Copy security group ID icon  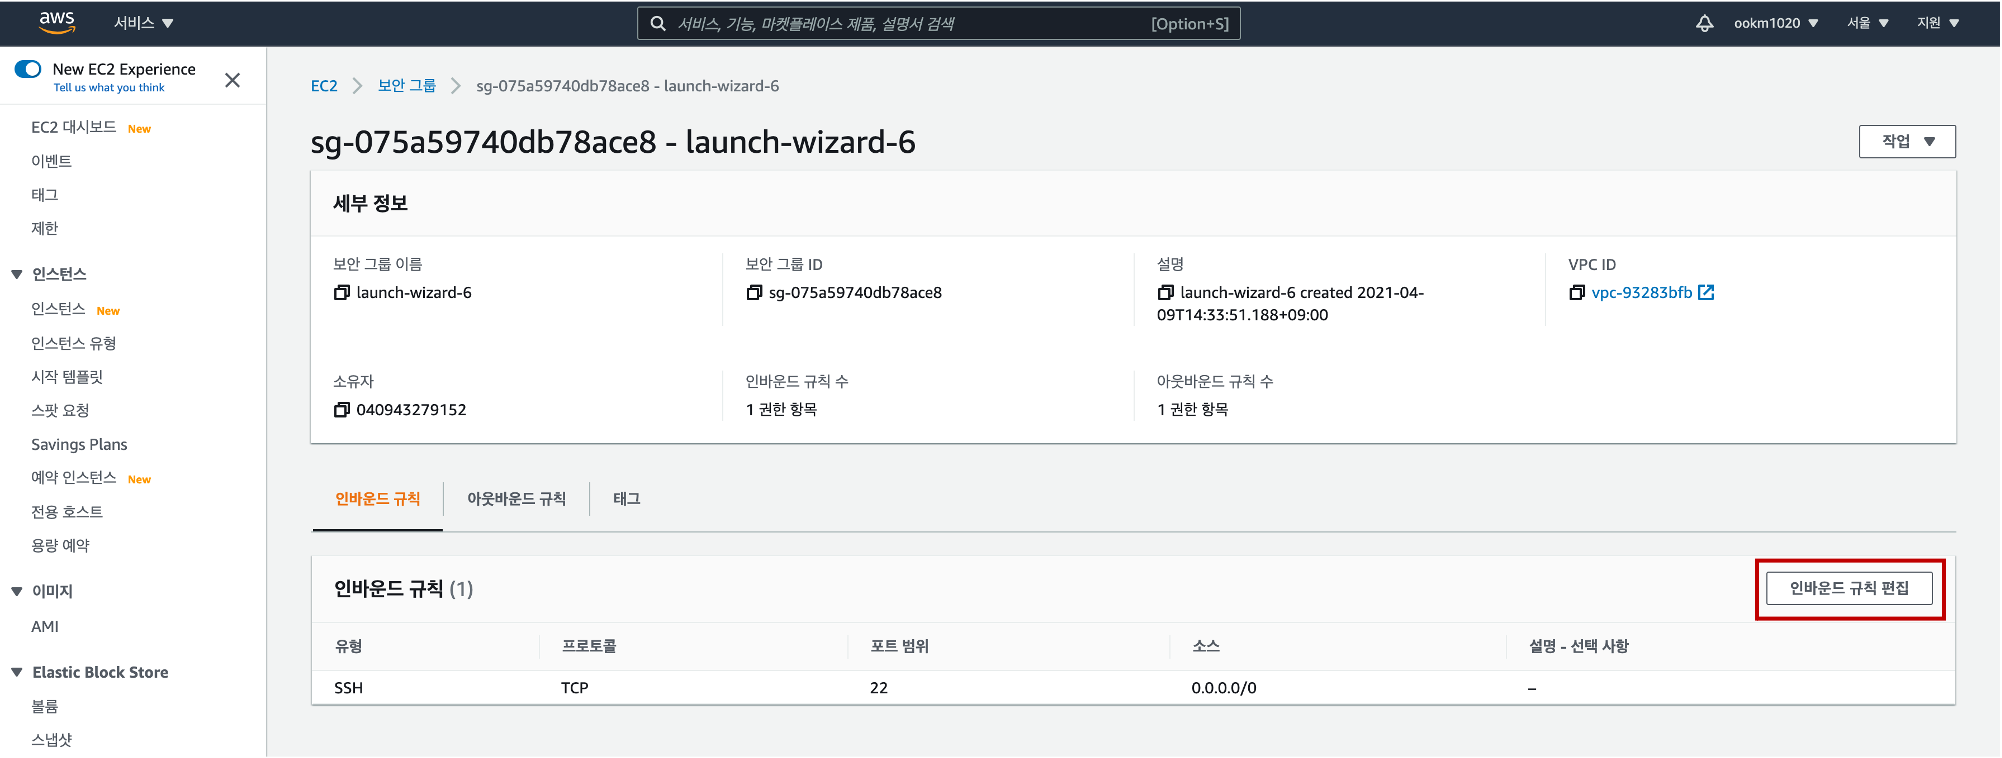754,292
